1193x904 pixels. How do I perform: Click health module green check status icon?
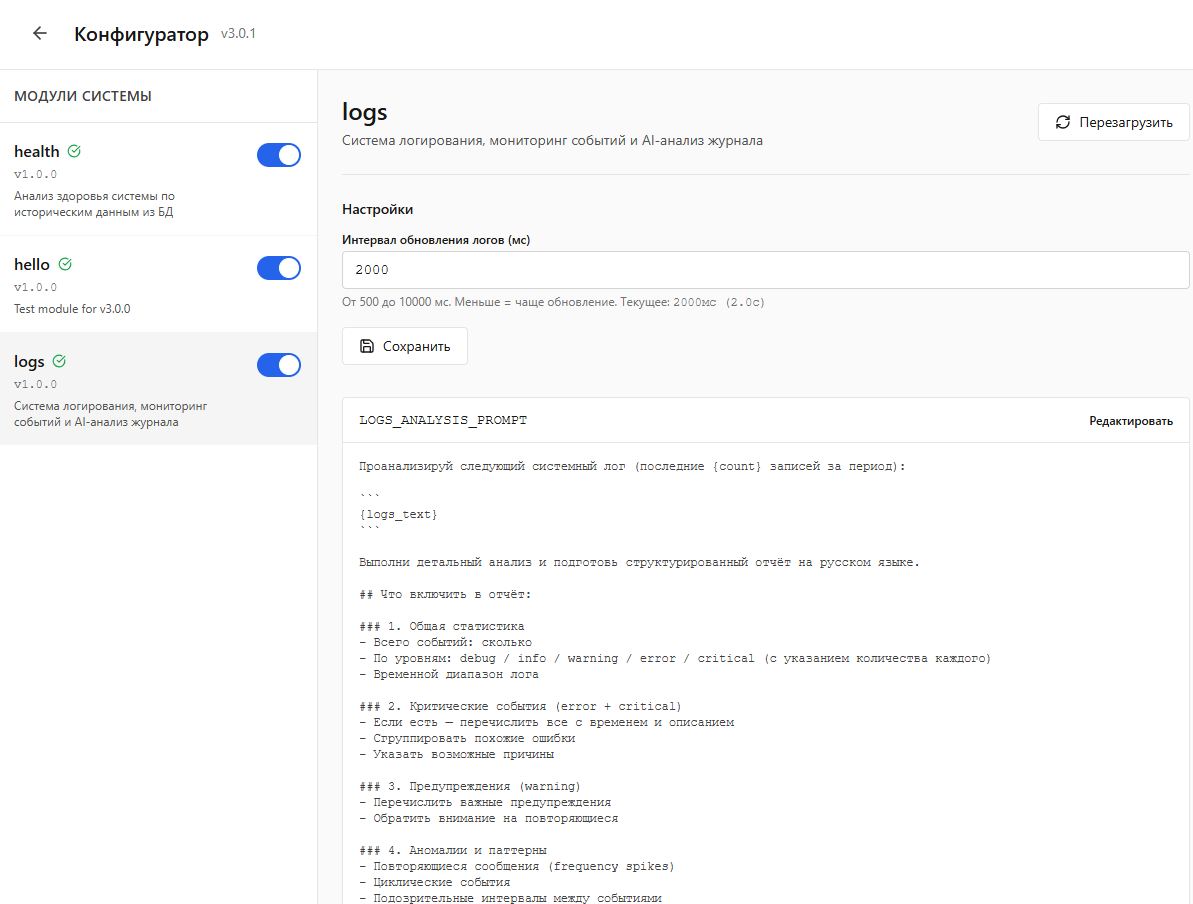(74, 151)
